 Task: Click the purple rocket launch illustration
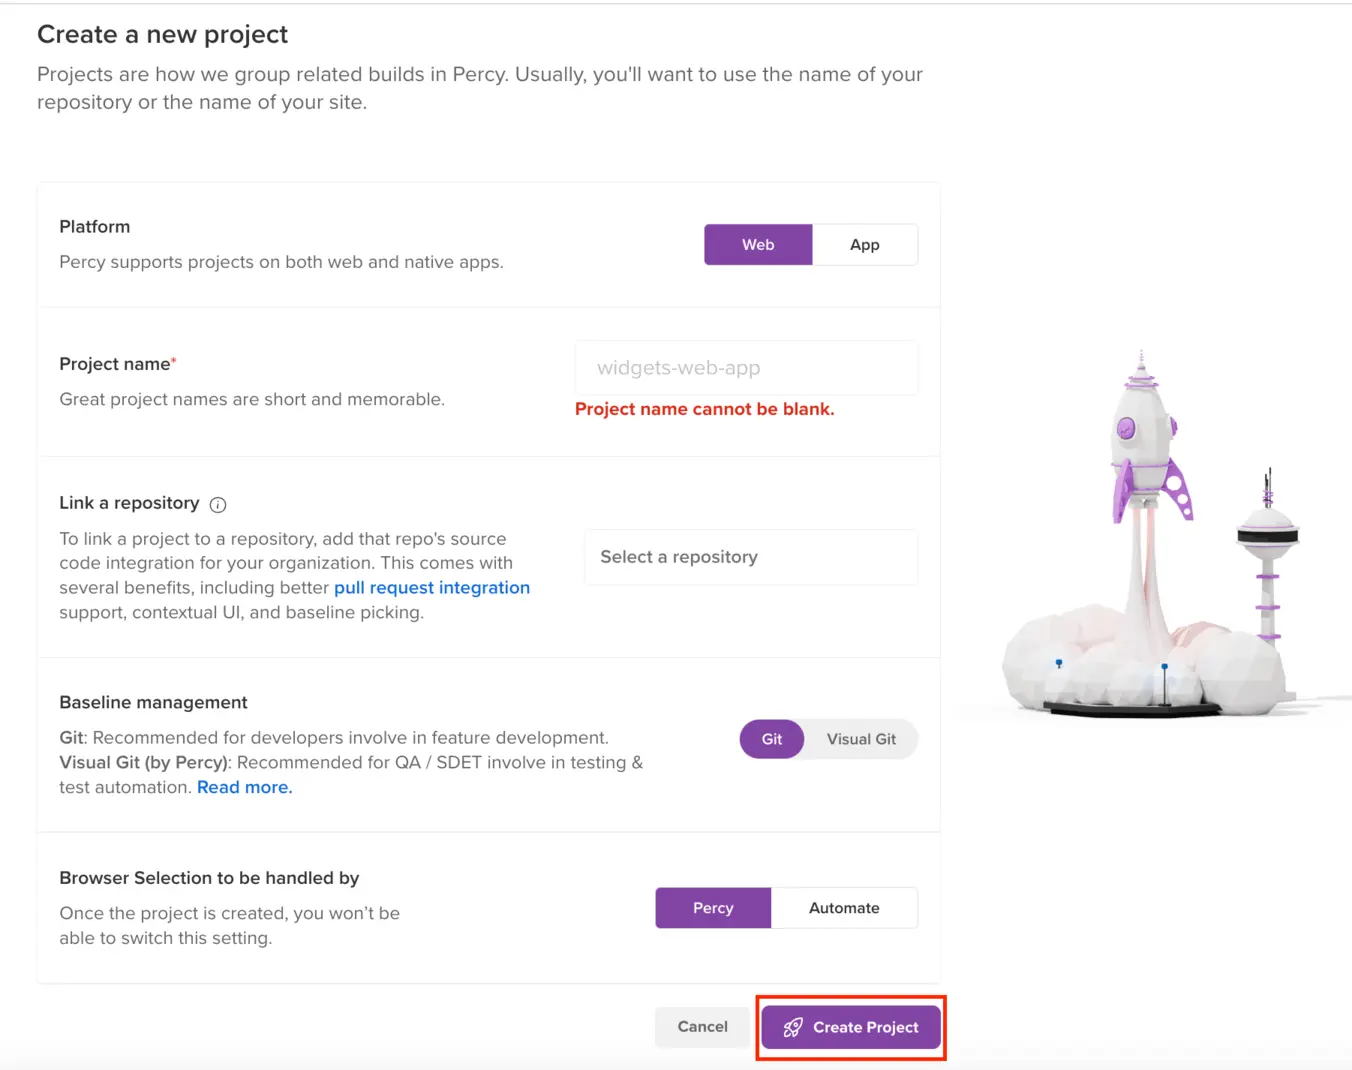tap(1146, 450)
